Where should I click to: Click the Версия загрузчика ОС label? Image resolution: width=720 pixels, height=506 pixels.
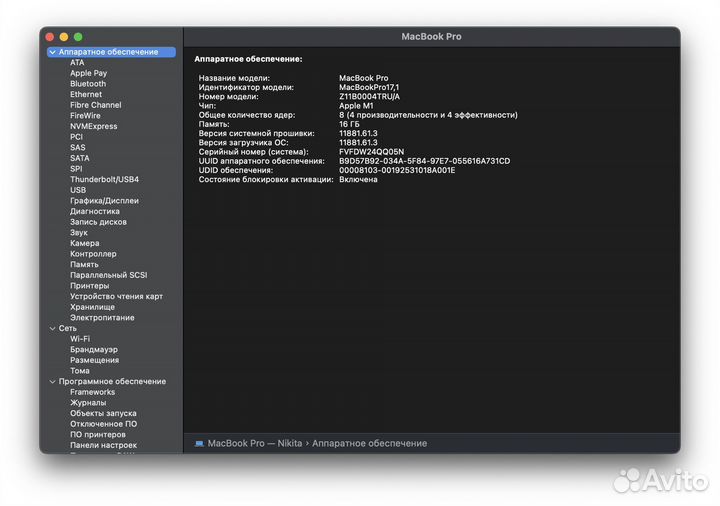[x=243, y=143]
